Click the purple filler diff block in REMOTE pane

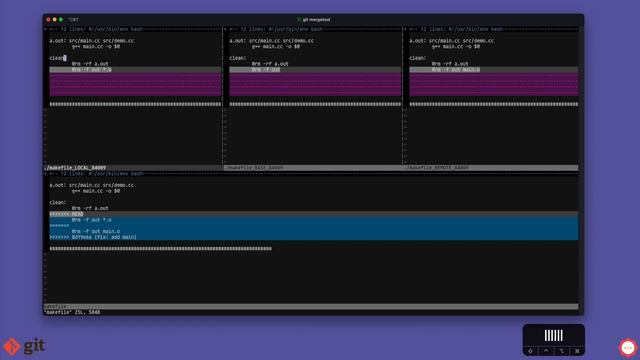[494, 84]
